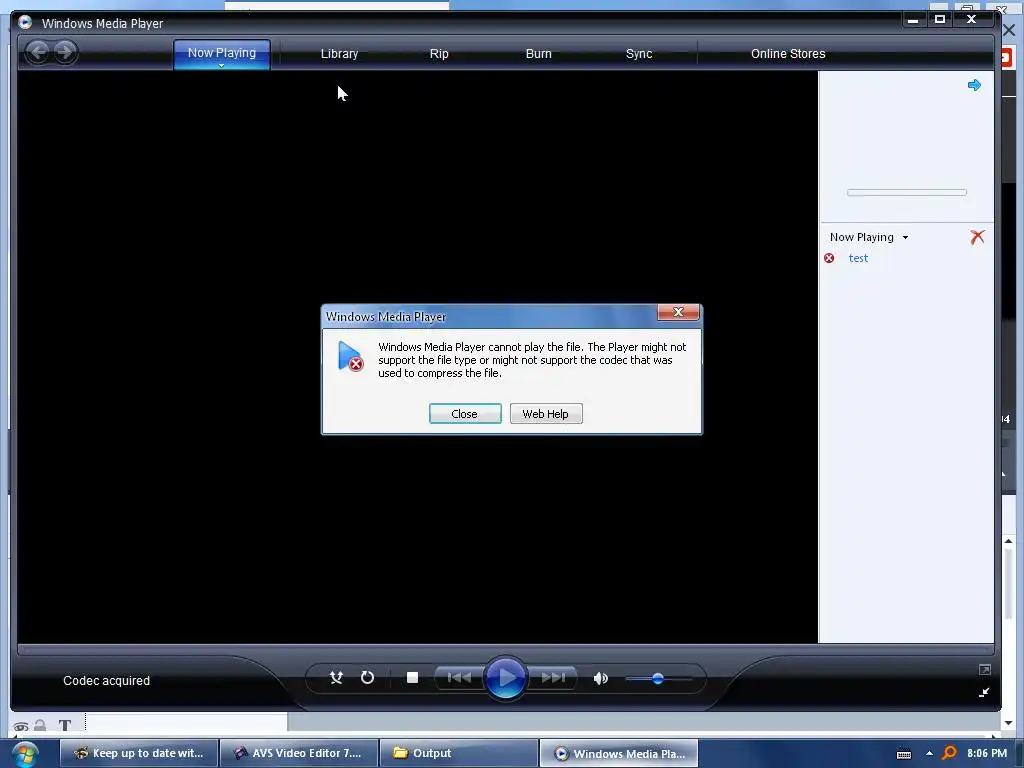Viewport: 1024px width, 768px height.
Task: Toggle lock icon in background window
Action: click(40, 725)
